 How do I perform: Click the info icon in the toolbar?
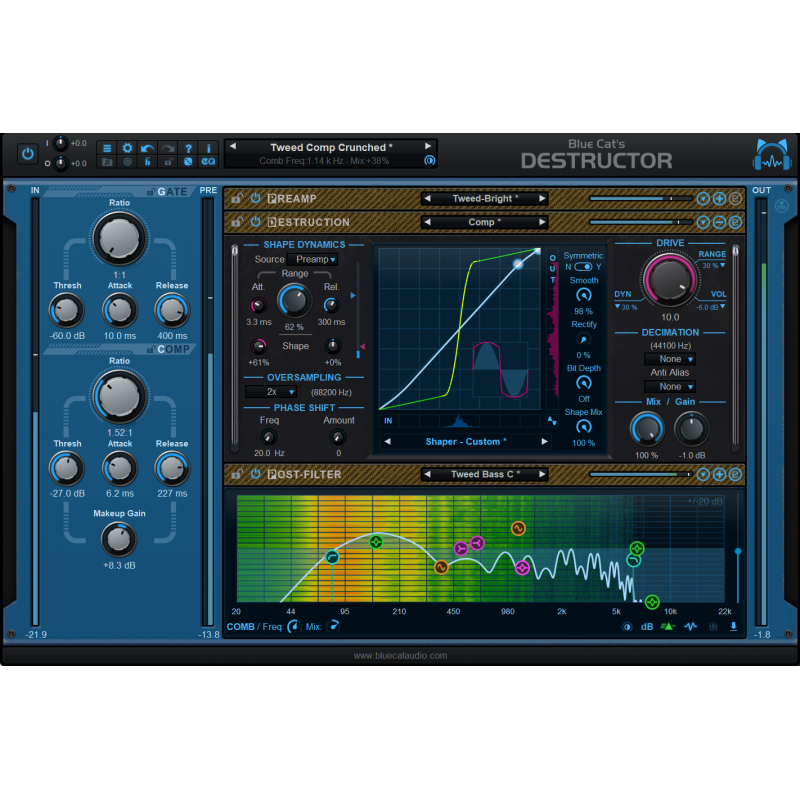tap(209, 148)
